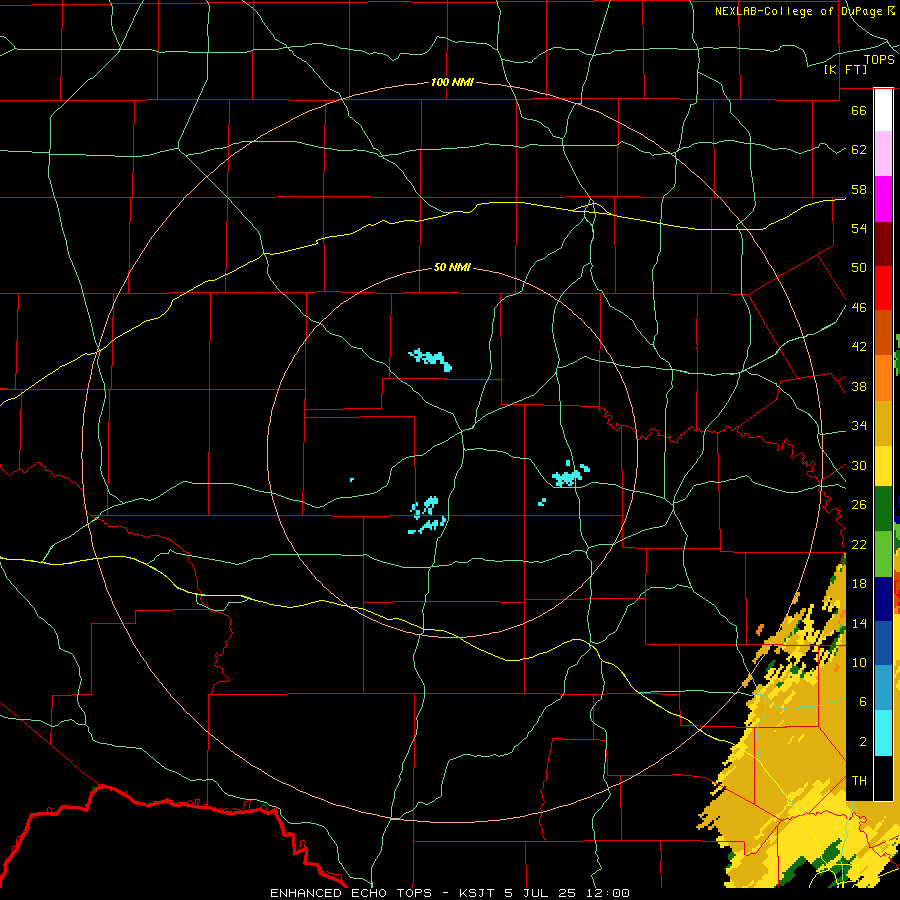
Task: Pick the light green legend swatch
Action: [883, 554]
